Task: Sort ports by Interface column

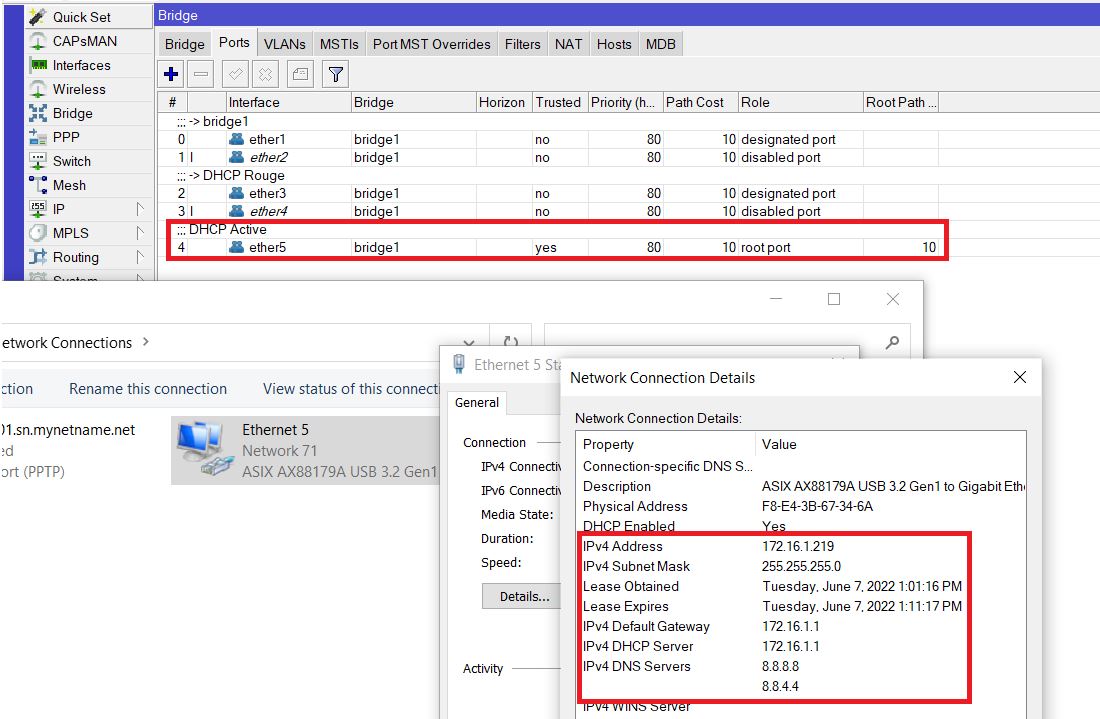Action: pos(288,102)
